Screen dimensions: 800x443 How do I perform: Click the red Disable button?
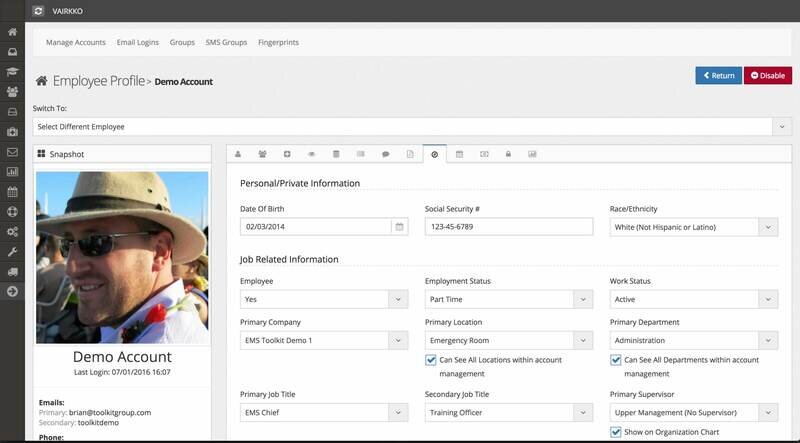click(x=767, y=75)
